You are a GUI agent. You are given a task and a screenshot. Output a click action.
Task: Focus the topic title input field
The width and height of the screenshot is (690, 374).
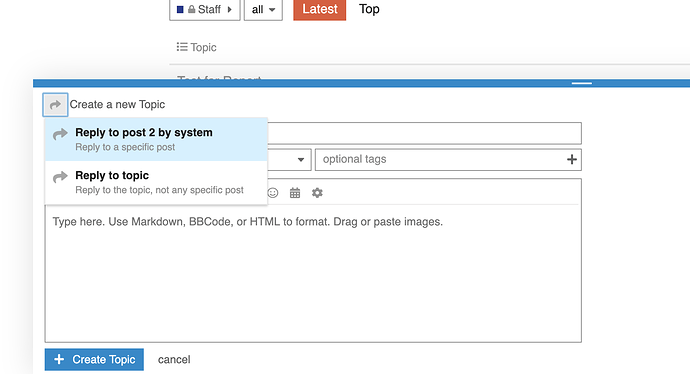(x=424, y=133)
